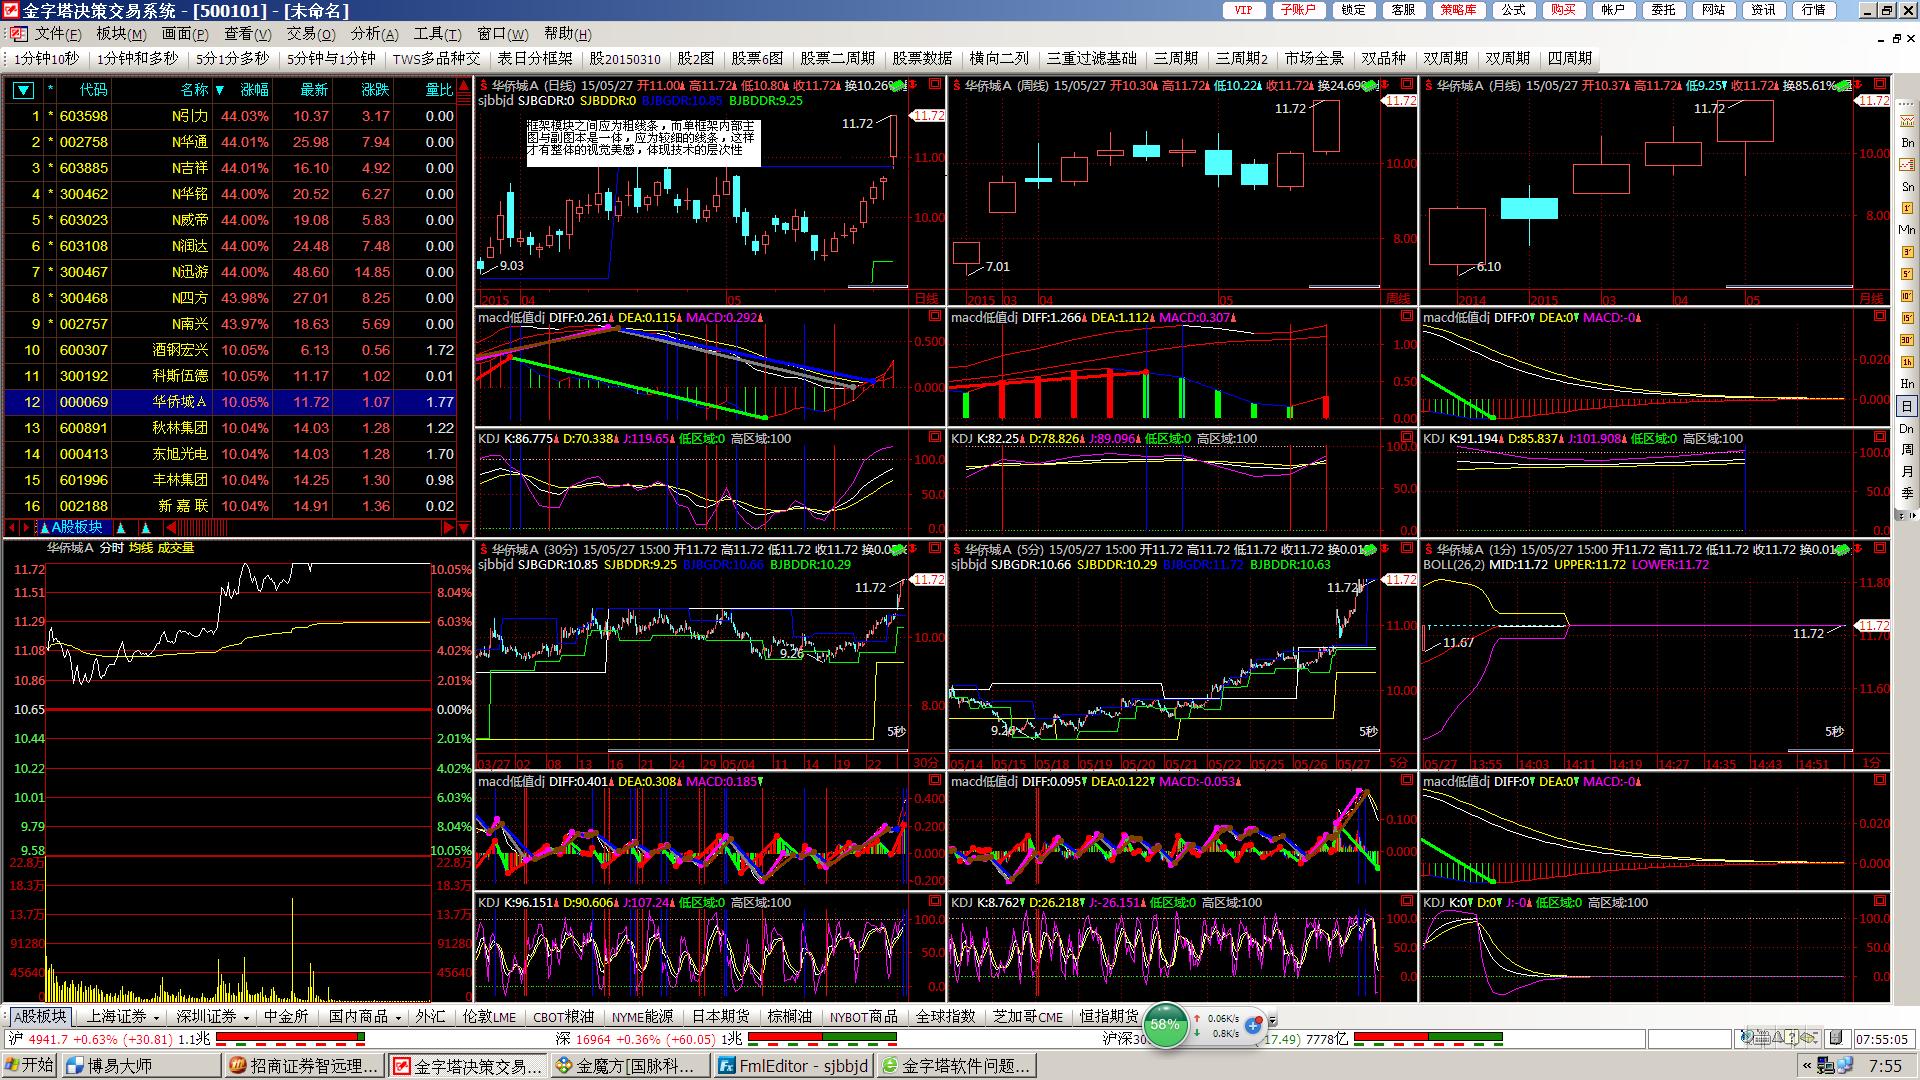Expand system tray hidden icons arrow
1920x1080 pixels.
click(1806, 1066)
